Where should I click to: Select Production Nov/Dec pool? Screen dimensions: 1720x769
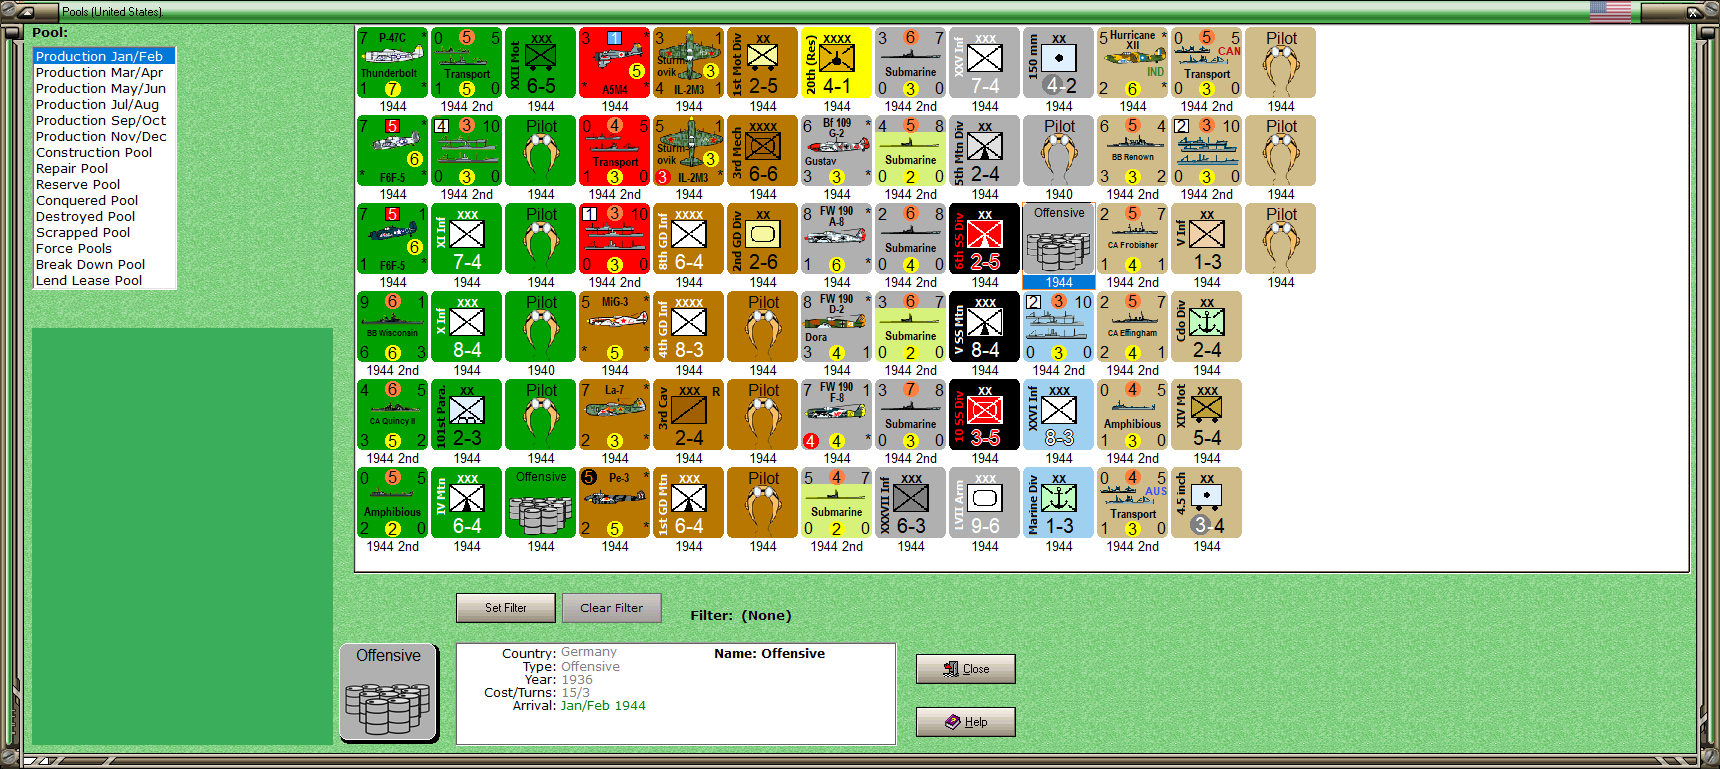click(104, 136)
